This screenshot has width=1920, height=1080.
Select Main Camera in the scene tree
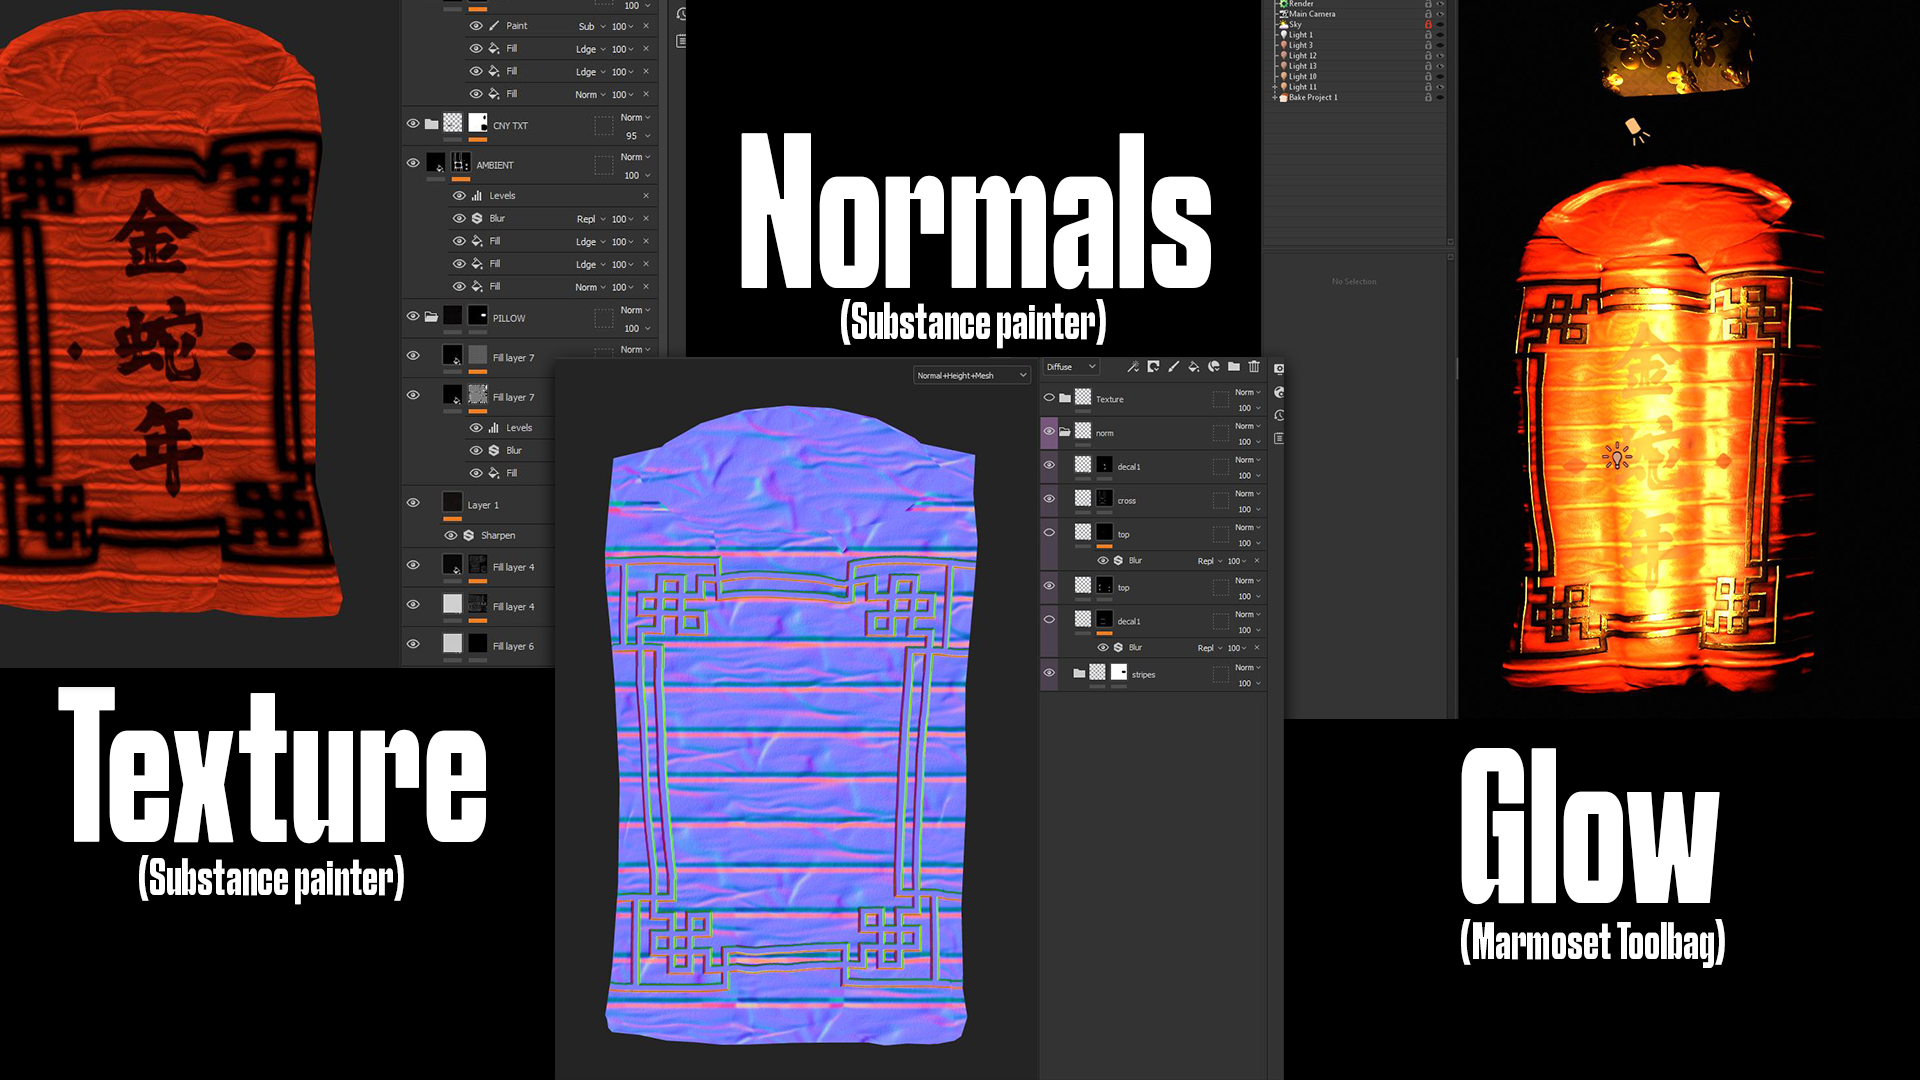(x=1311, y=14)
